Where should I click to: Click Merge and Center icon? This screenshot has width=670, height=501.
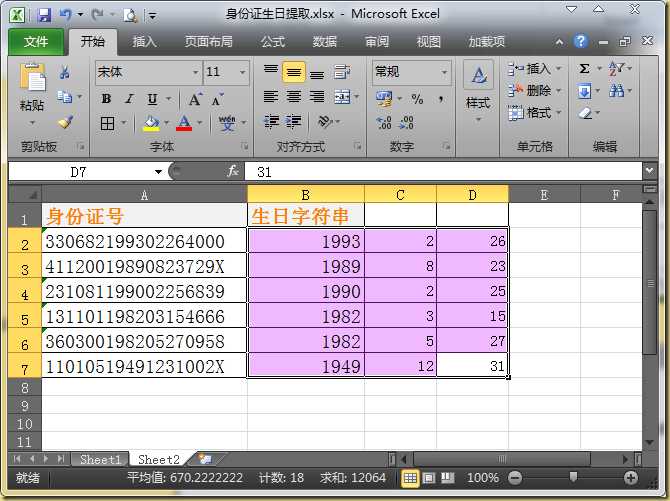point(342,97)
